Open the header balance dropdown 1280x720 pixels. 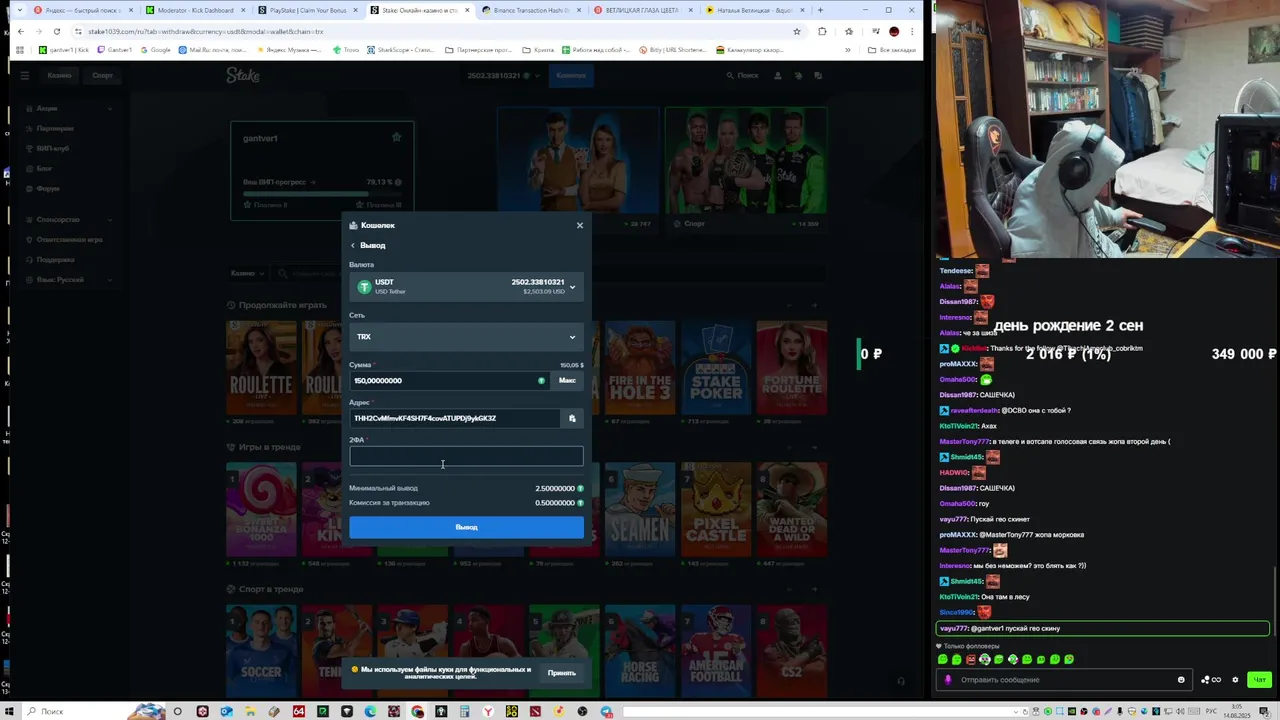pos(503,75)
